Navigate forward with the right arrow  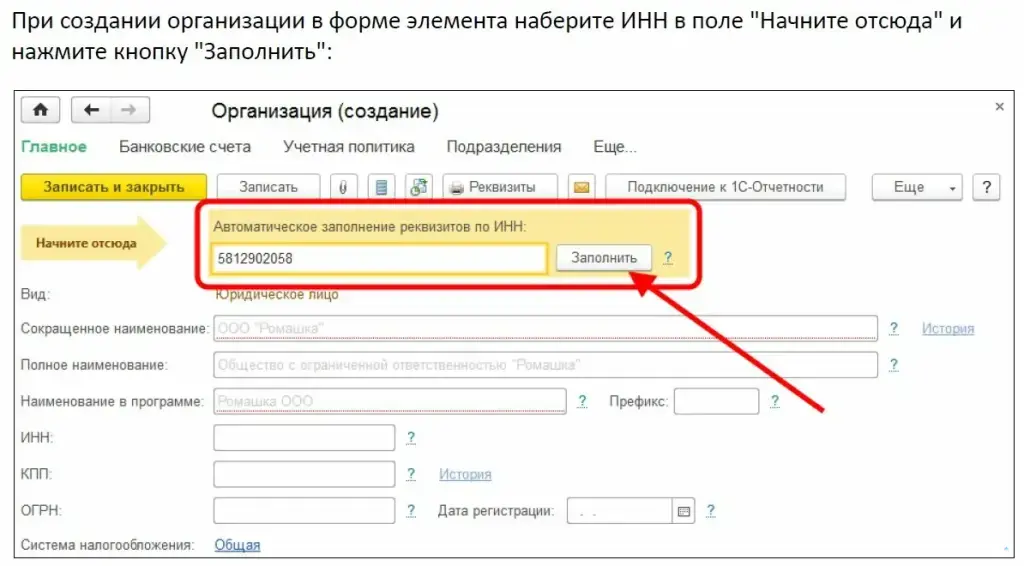(x=129, y=110)
